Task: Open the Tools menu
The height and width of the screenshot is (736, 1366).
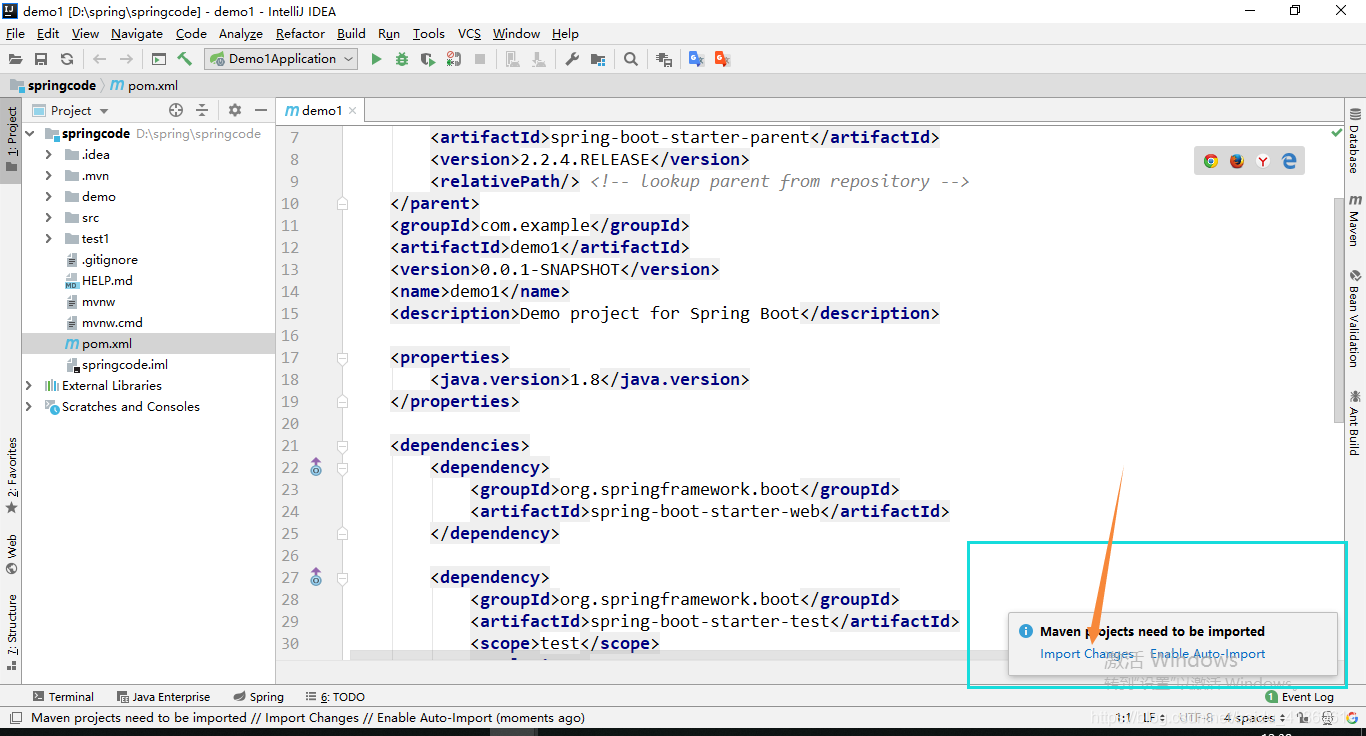Action: point(428,33)
